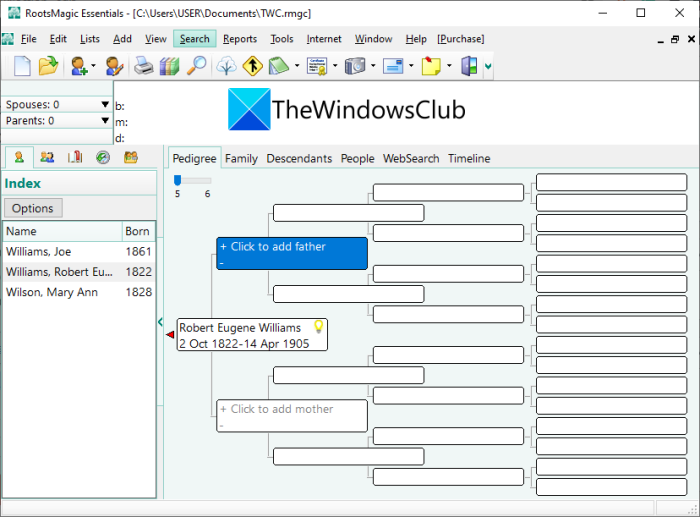Switch to the Timeline tab

pos(469,158)
